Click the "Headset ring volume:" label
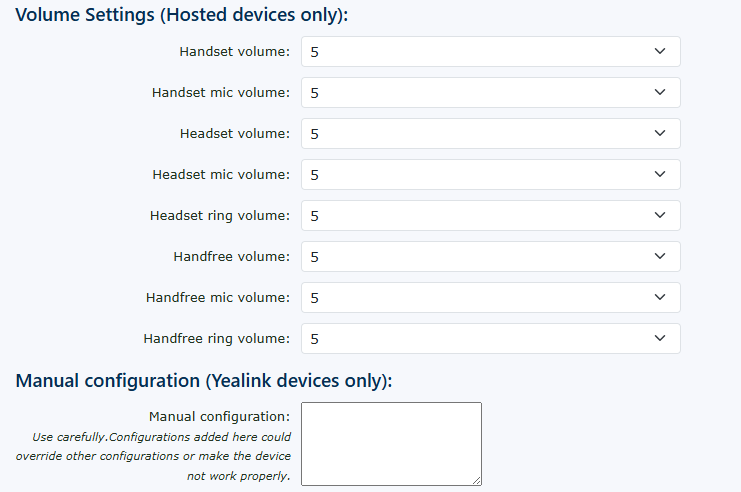The image size is (741, 492). pyautogui.click(x=220, y=216)
